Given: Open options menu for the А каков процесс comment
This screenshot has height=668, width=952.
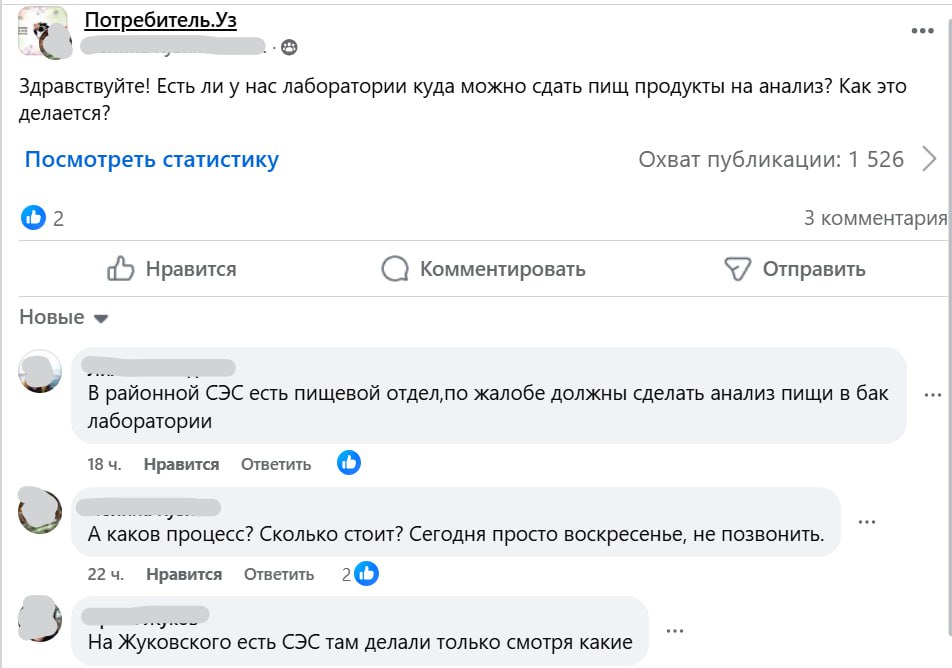Looking at the screenshot, I should tap(867, 521).
